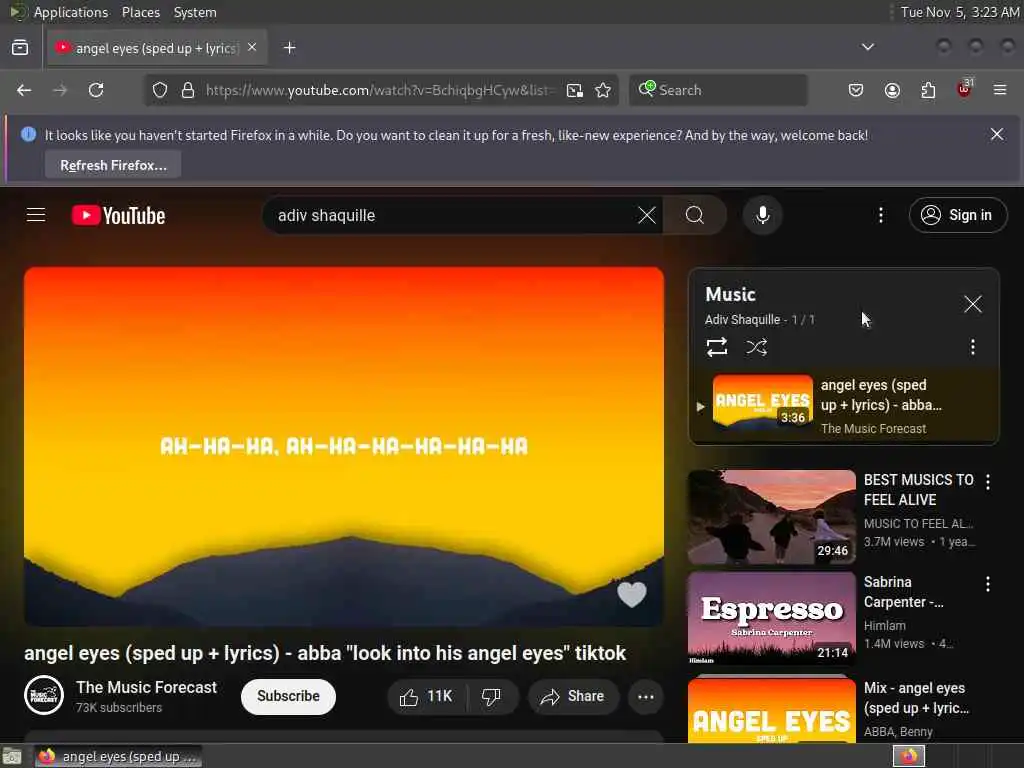Open The Music Forecast channel avatar
Viewport: 1024px width, 768px height.
(44, 696)
